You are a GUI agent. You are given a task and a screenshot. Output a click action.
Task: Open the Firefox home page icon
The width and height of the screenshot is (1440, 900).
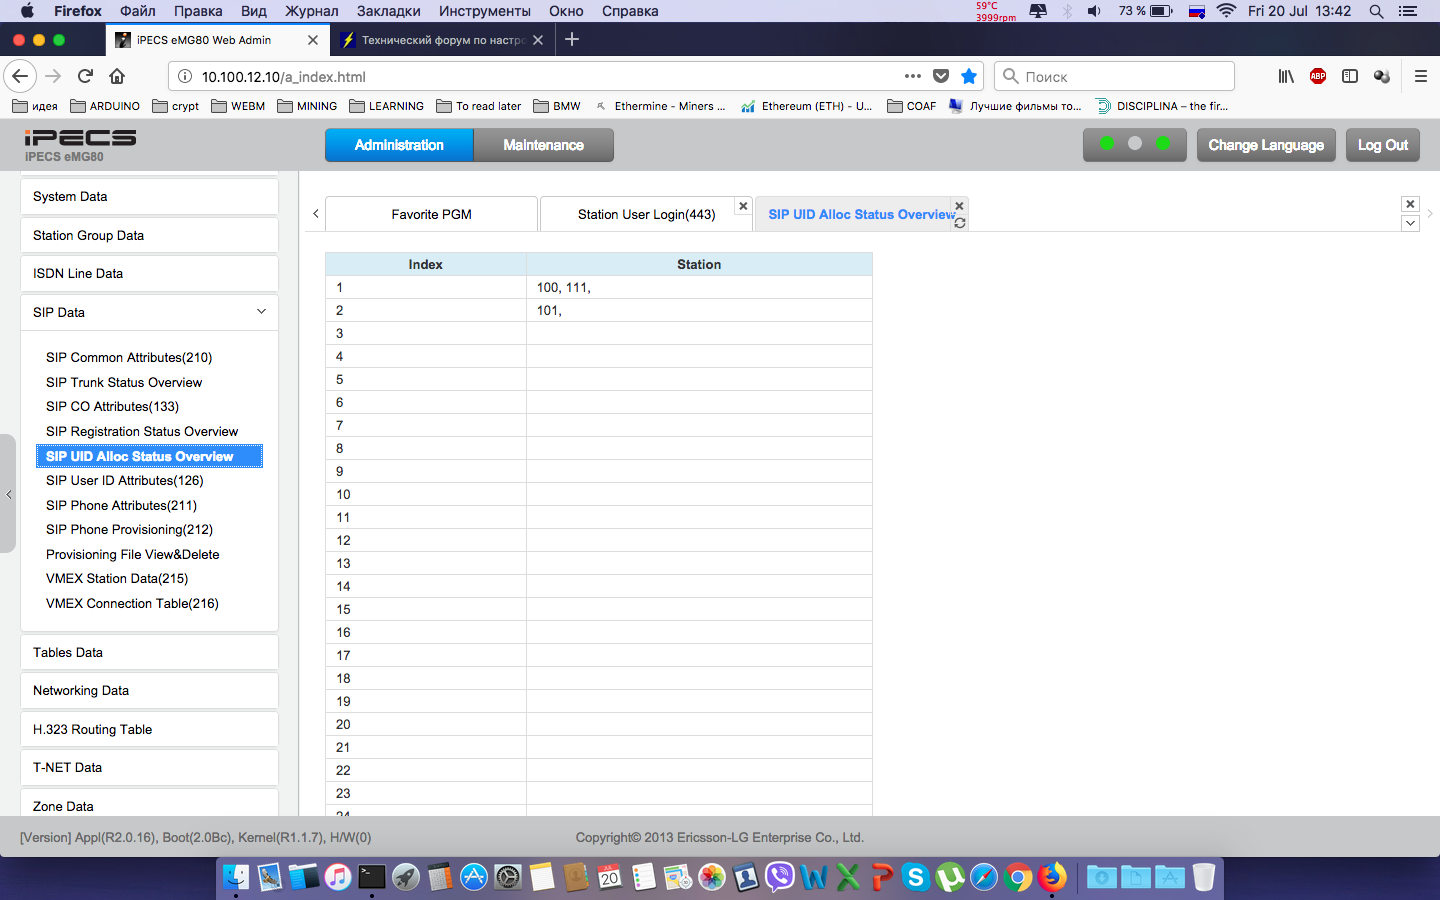point(117,76)
